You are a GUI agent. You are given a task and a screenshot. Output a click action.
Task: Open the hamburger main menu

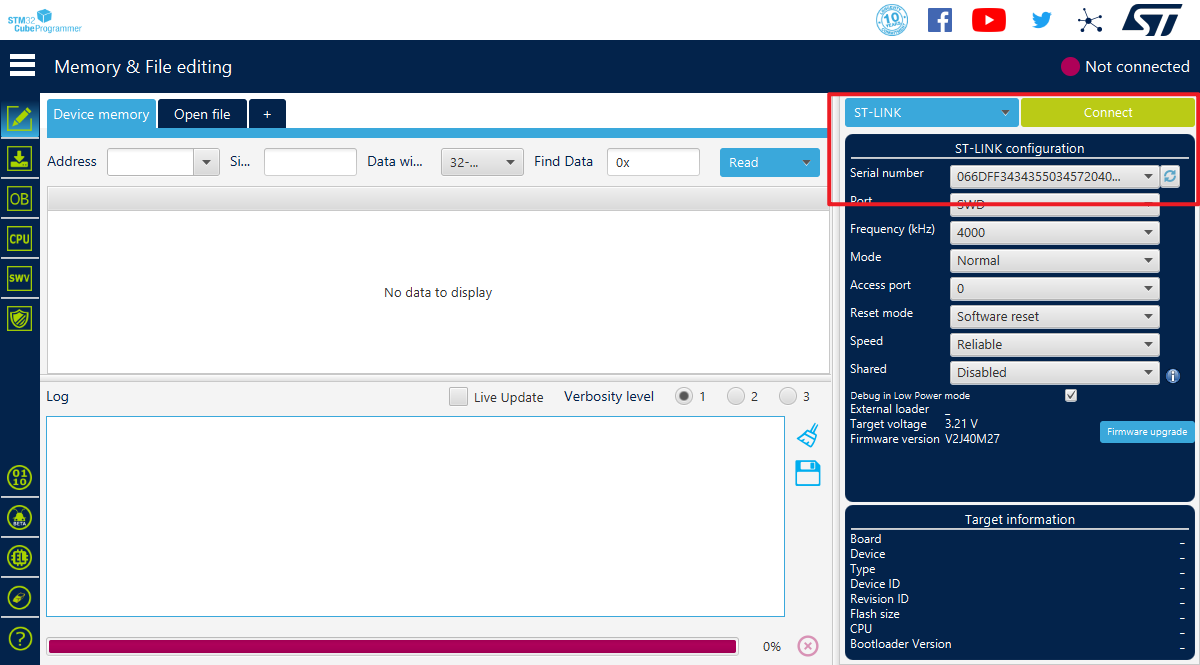(x=22, y=65)
